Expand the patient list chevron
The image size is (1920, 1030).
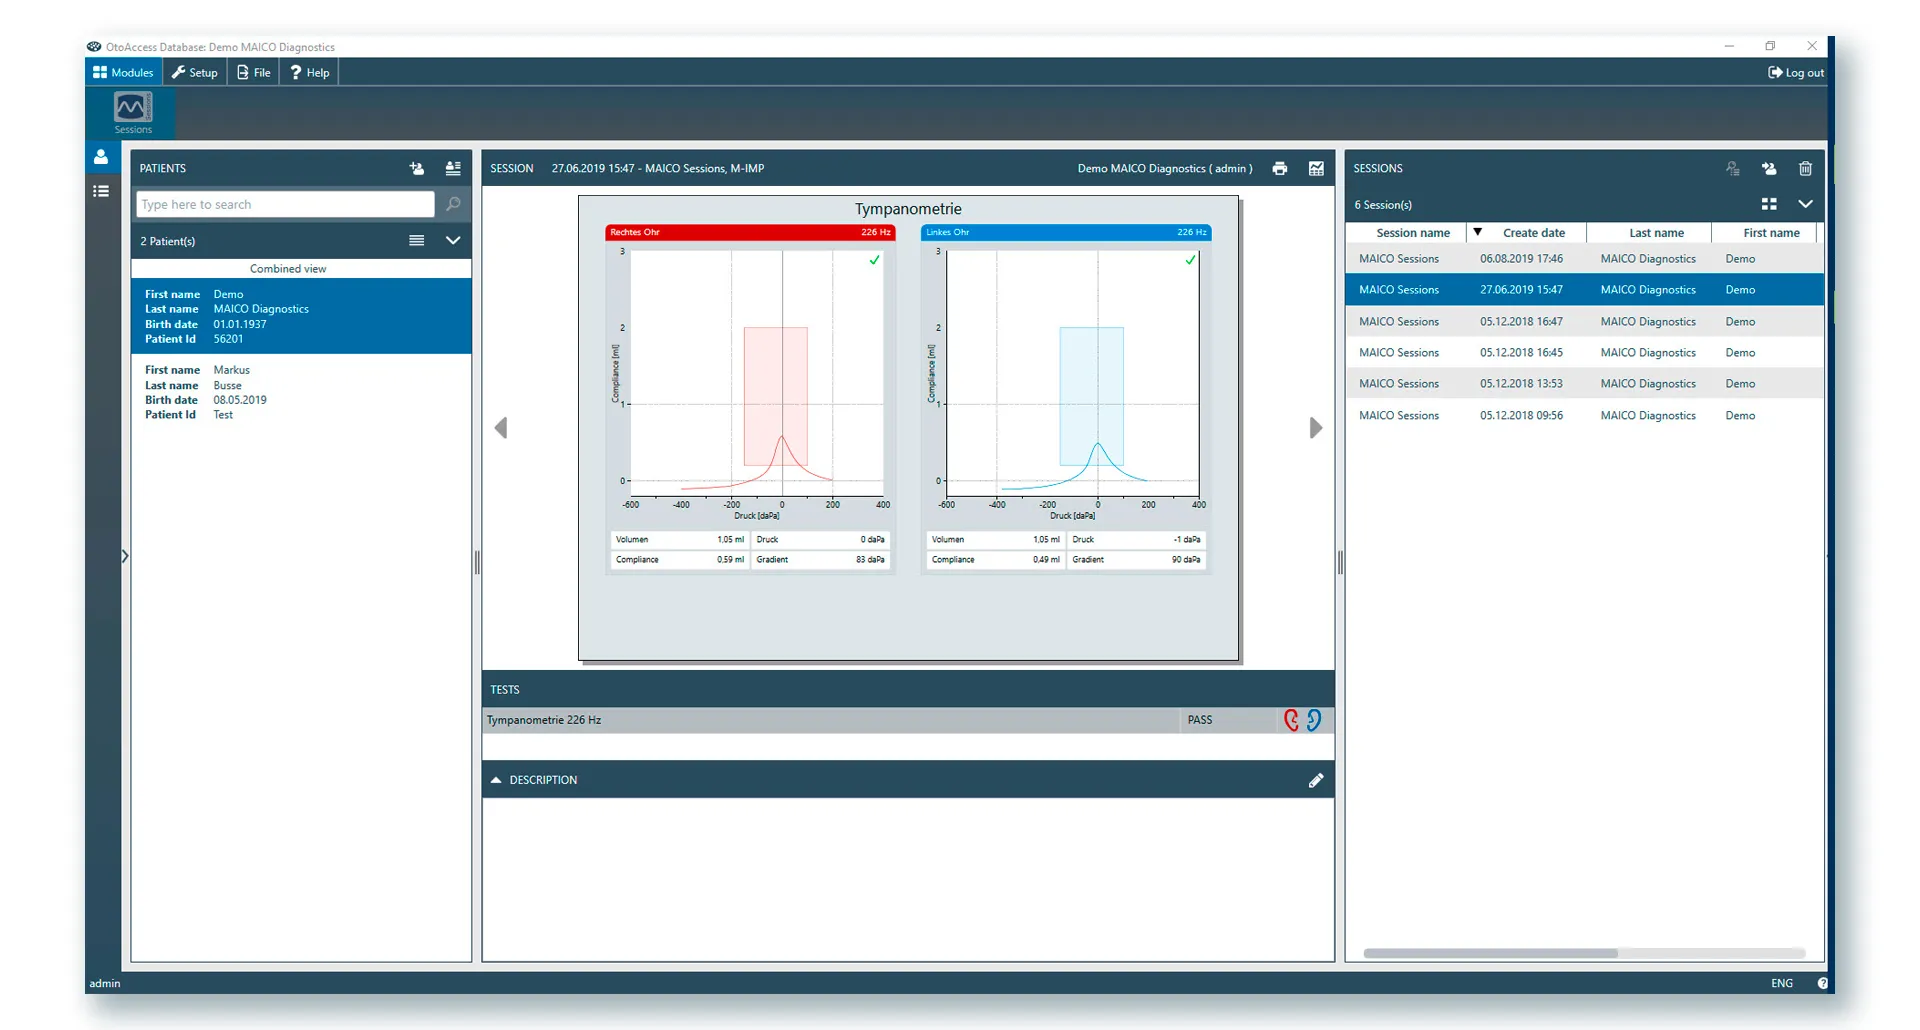pyautogui.click(x=453, y=240)
